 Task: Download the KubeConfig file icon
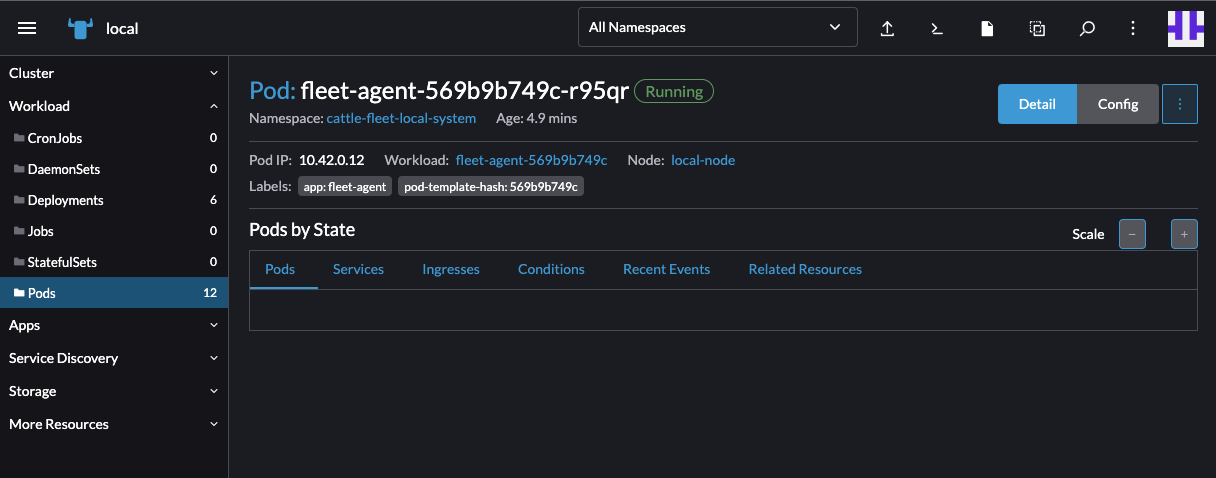(x=987, y=28)
